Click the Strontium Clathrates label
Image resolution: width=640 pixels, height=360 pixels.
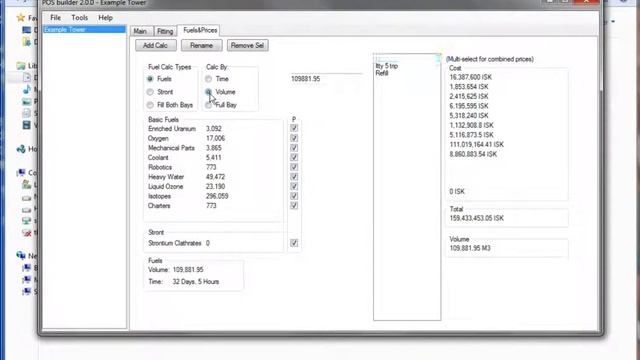175,243
